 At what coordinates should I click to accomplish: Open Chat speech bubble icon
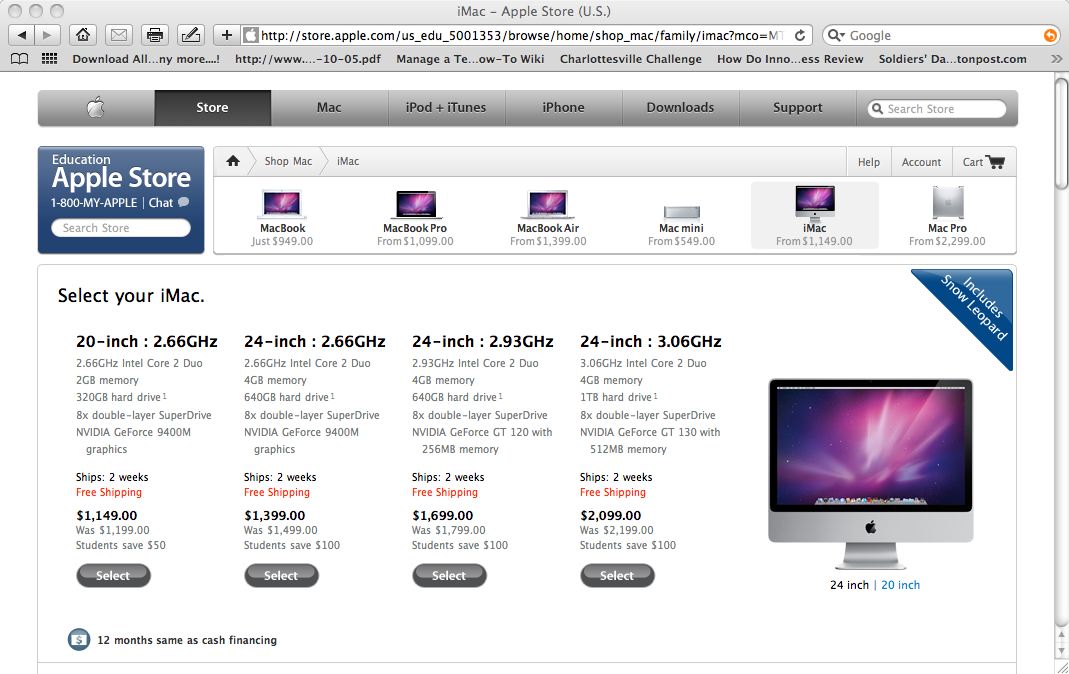click(x=183, y=202)
